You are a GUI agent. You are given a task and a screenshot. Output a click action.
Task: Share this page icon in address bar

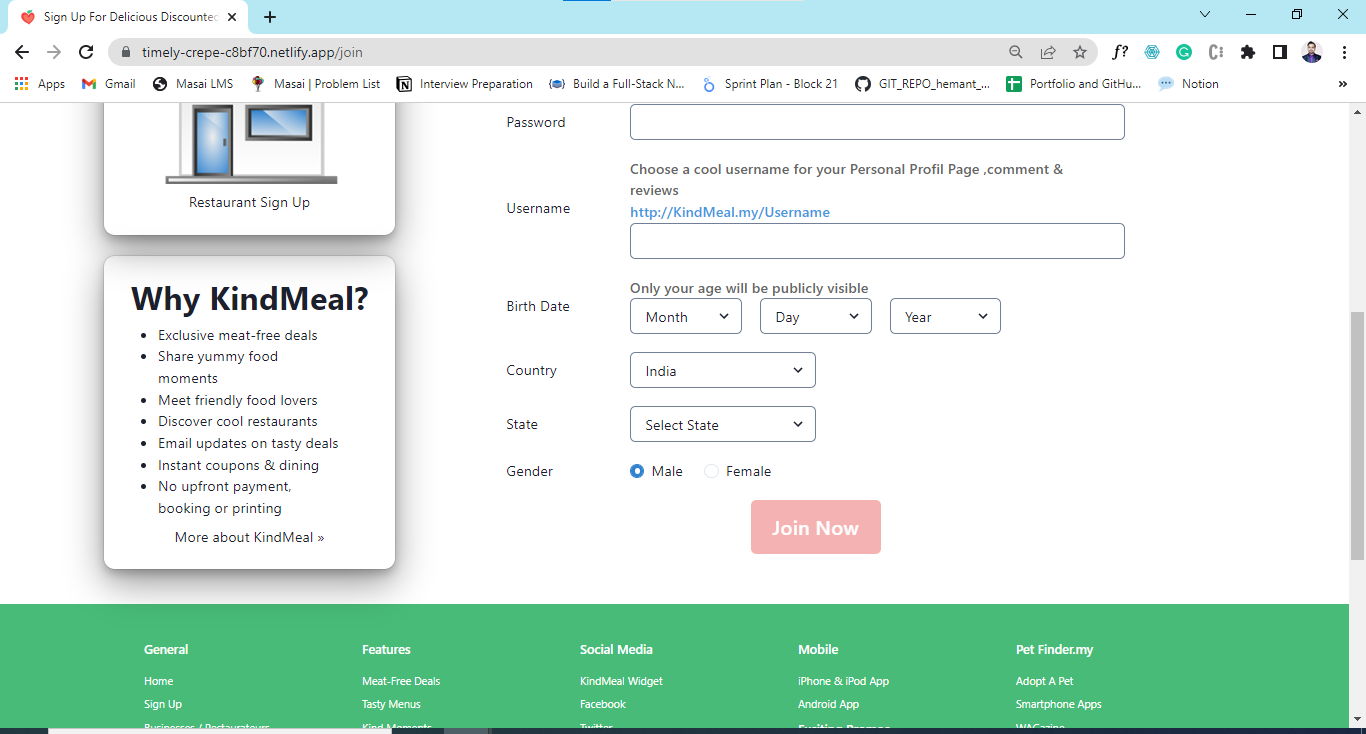[1047, 52]
